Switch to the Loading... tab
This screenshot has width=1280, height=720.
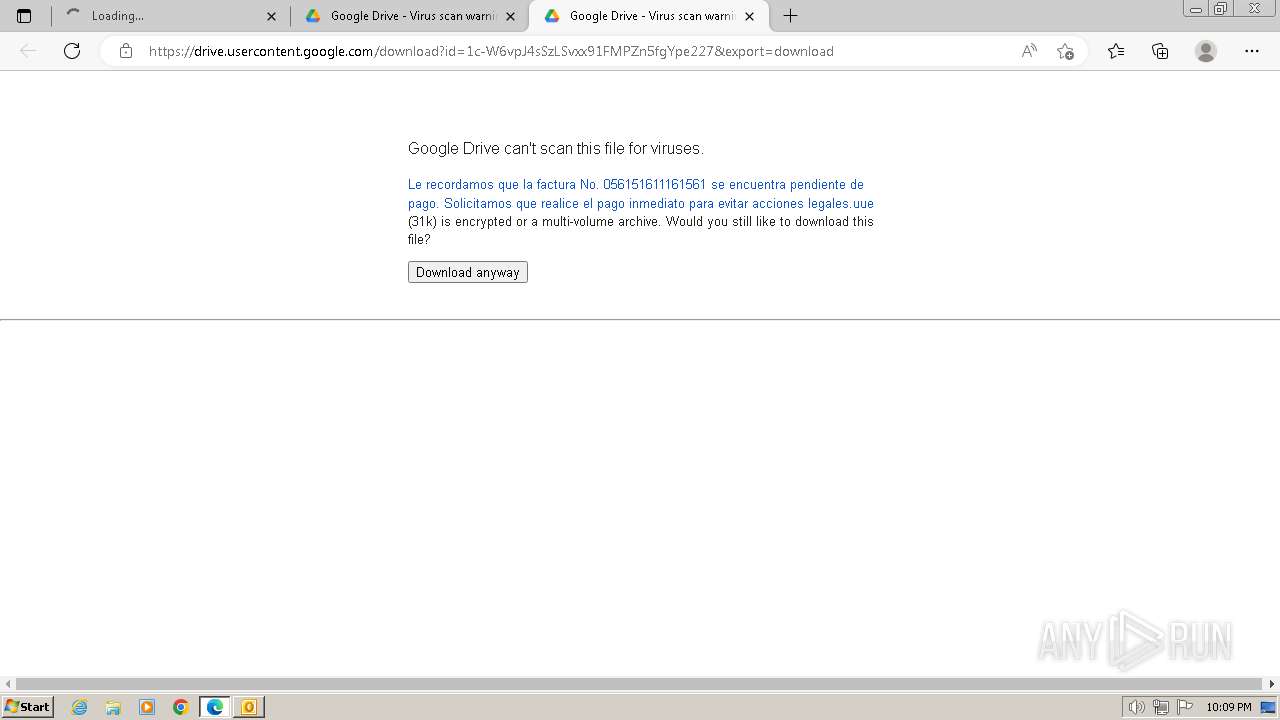coord(170,16)
